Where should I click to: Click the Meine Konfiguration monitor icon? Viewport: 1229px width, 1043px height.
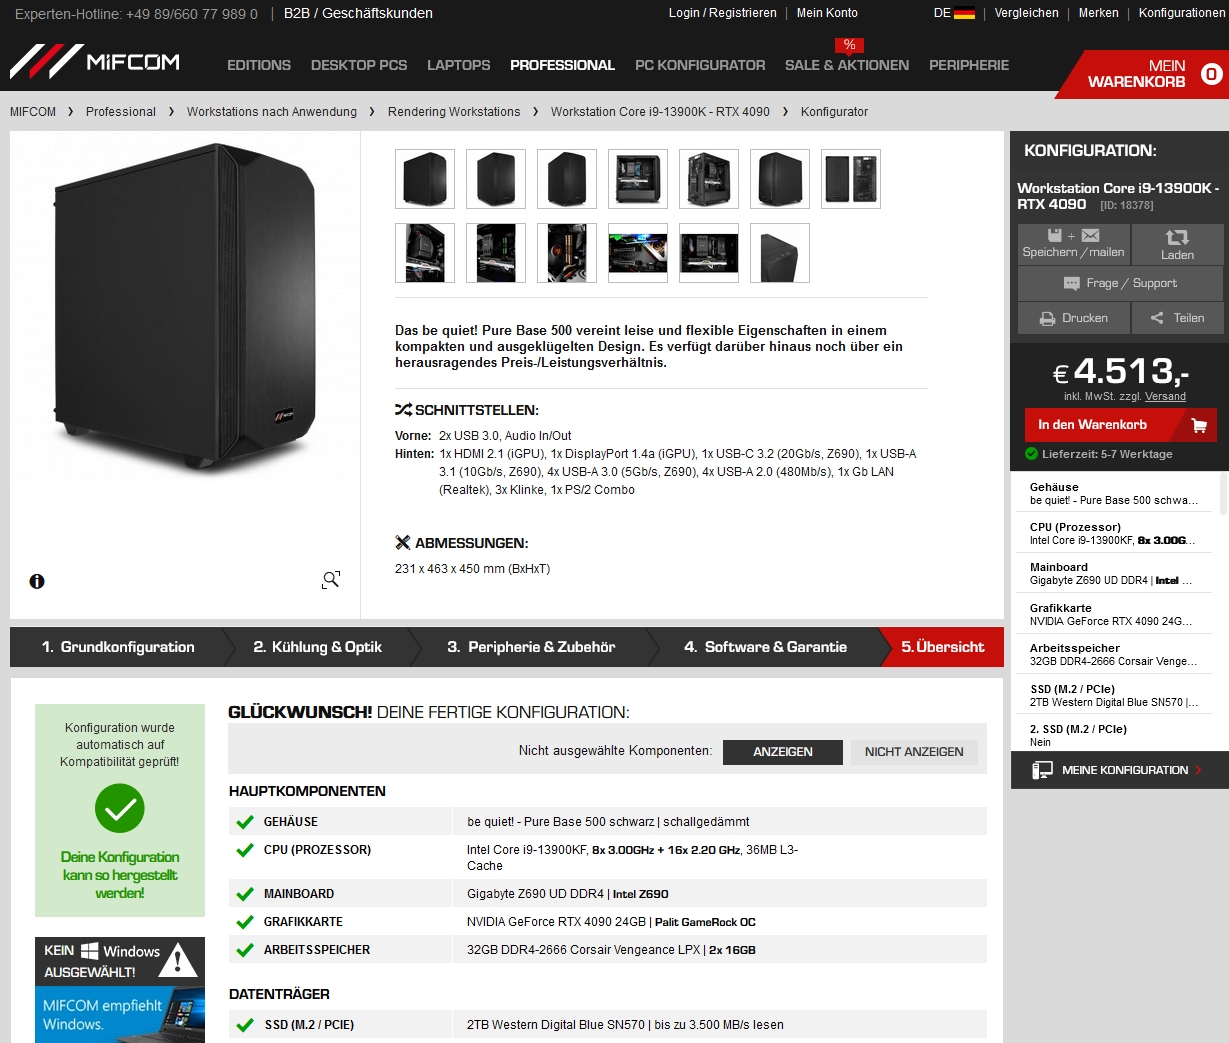tap(1042, 770)
